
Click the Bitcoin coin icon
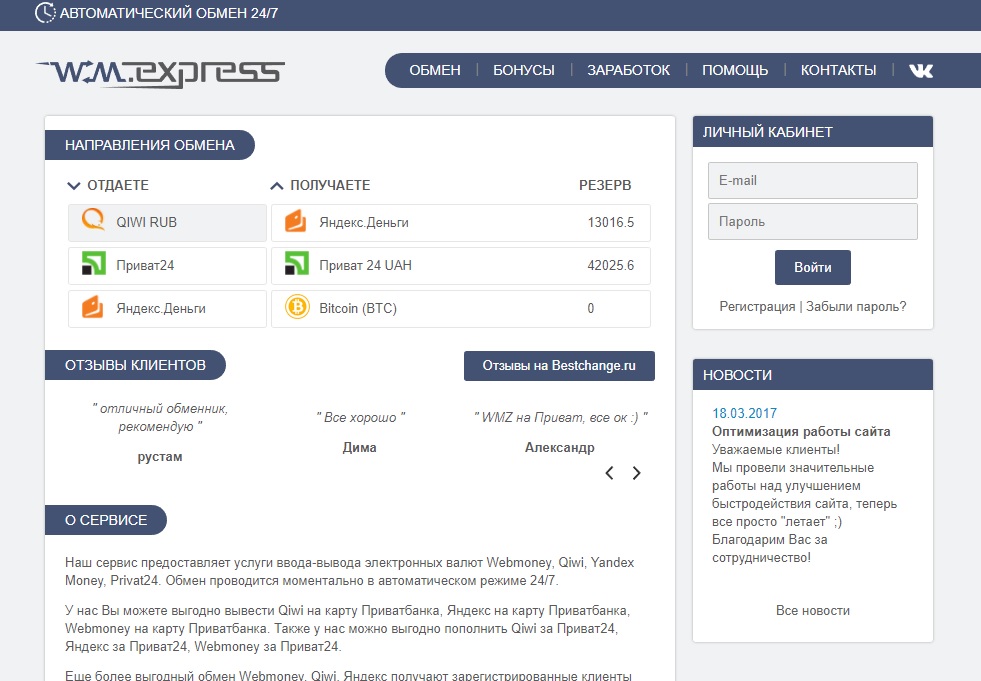click(297, 307)
